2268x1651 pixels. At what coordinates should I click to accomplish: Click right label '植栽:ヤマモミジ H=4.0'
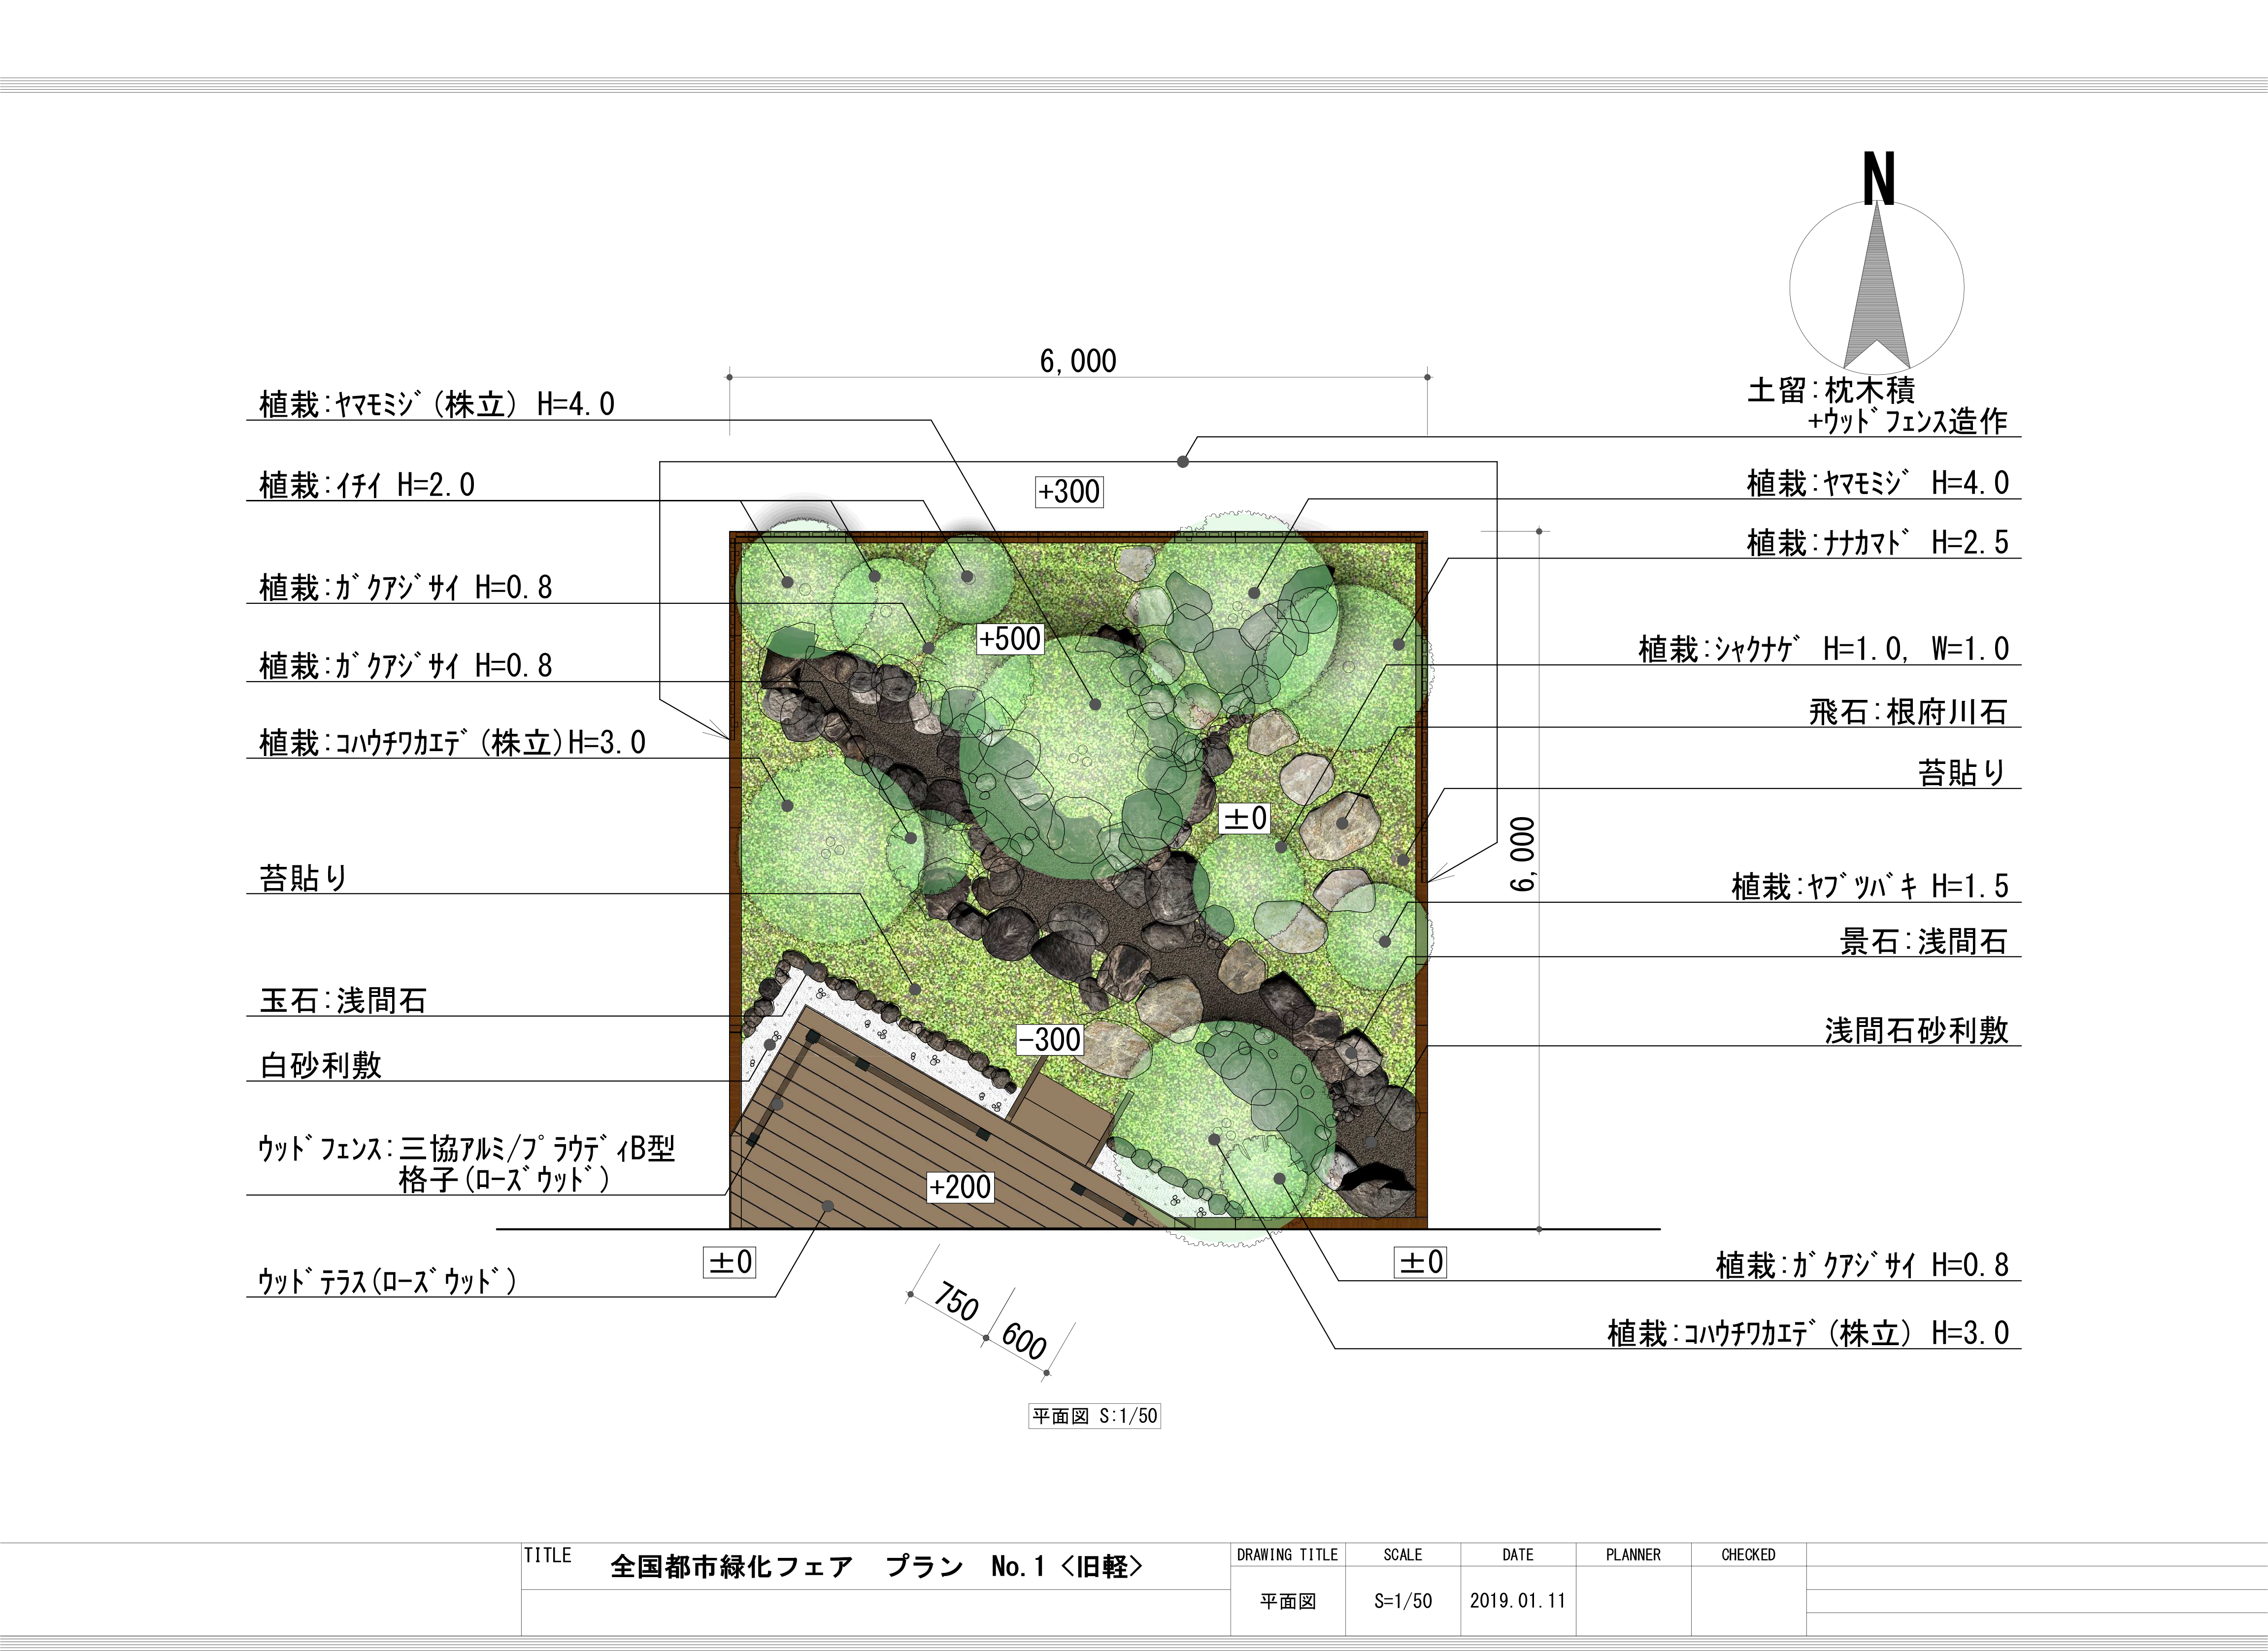(1877, 483)
